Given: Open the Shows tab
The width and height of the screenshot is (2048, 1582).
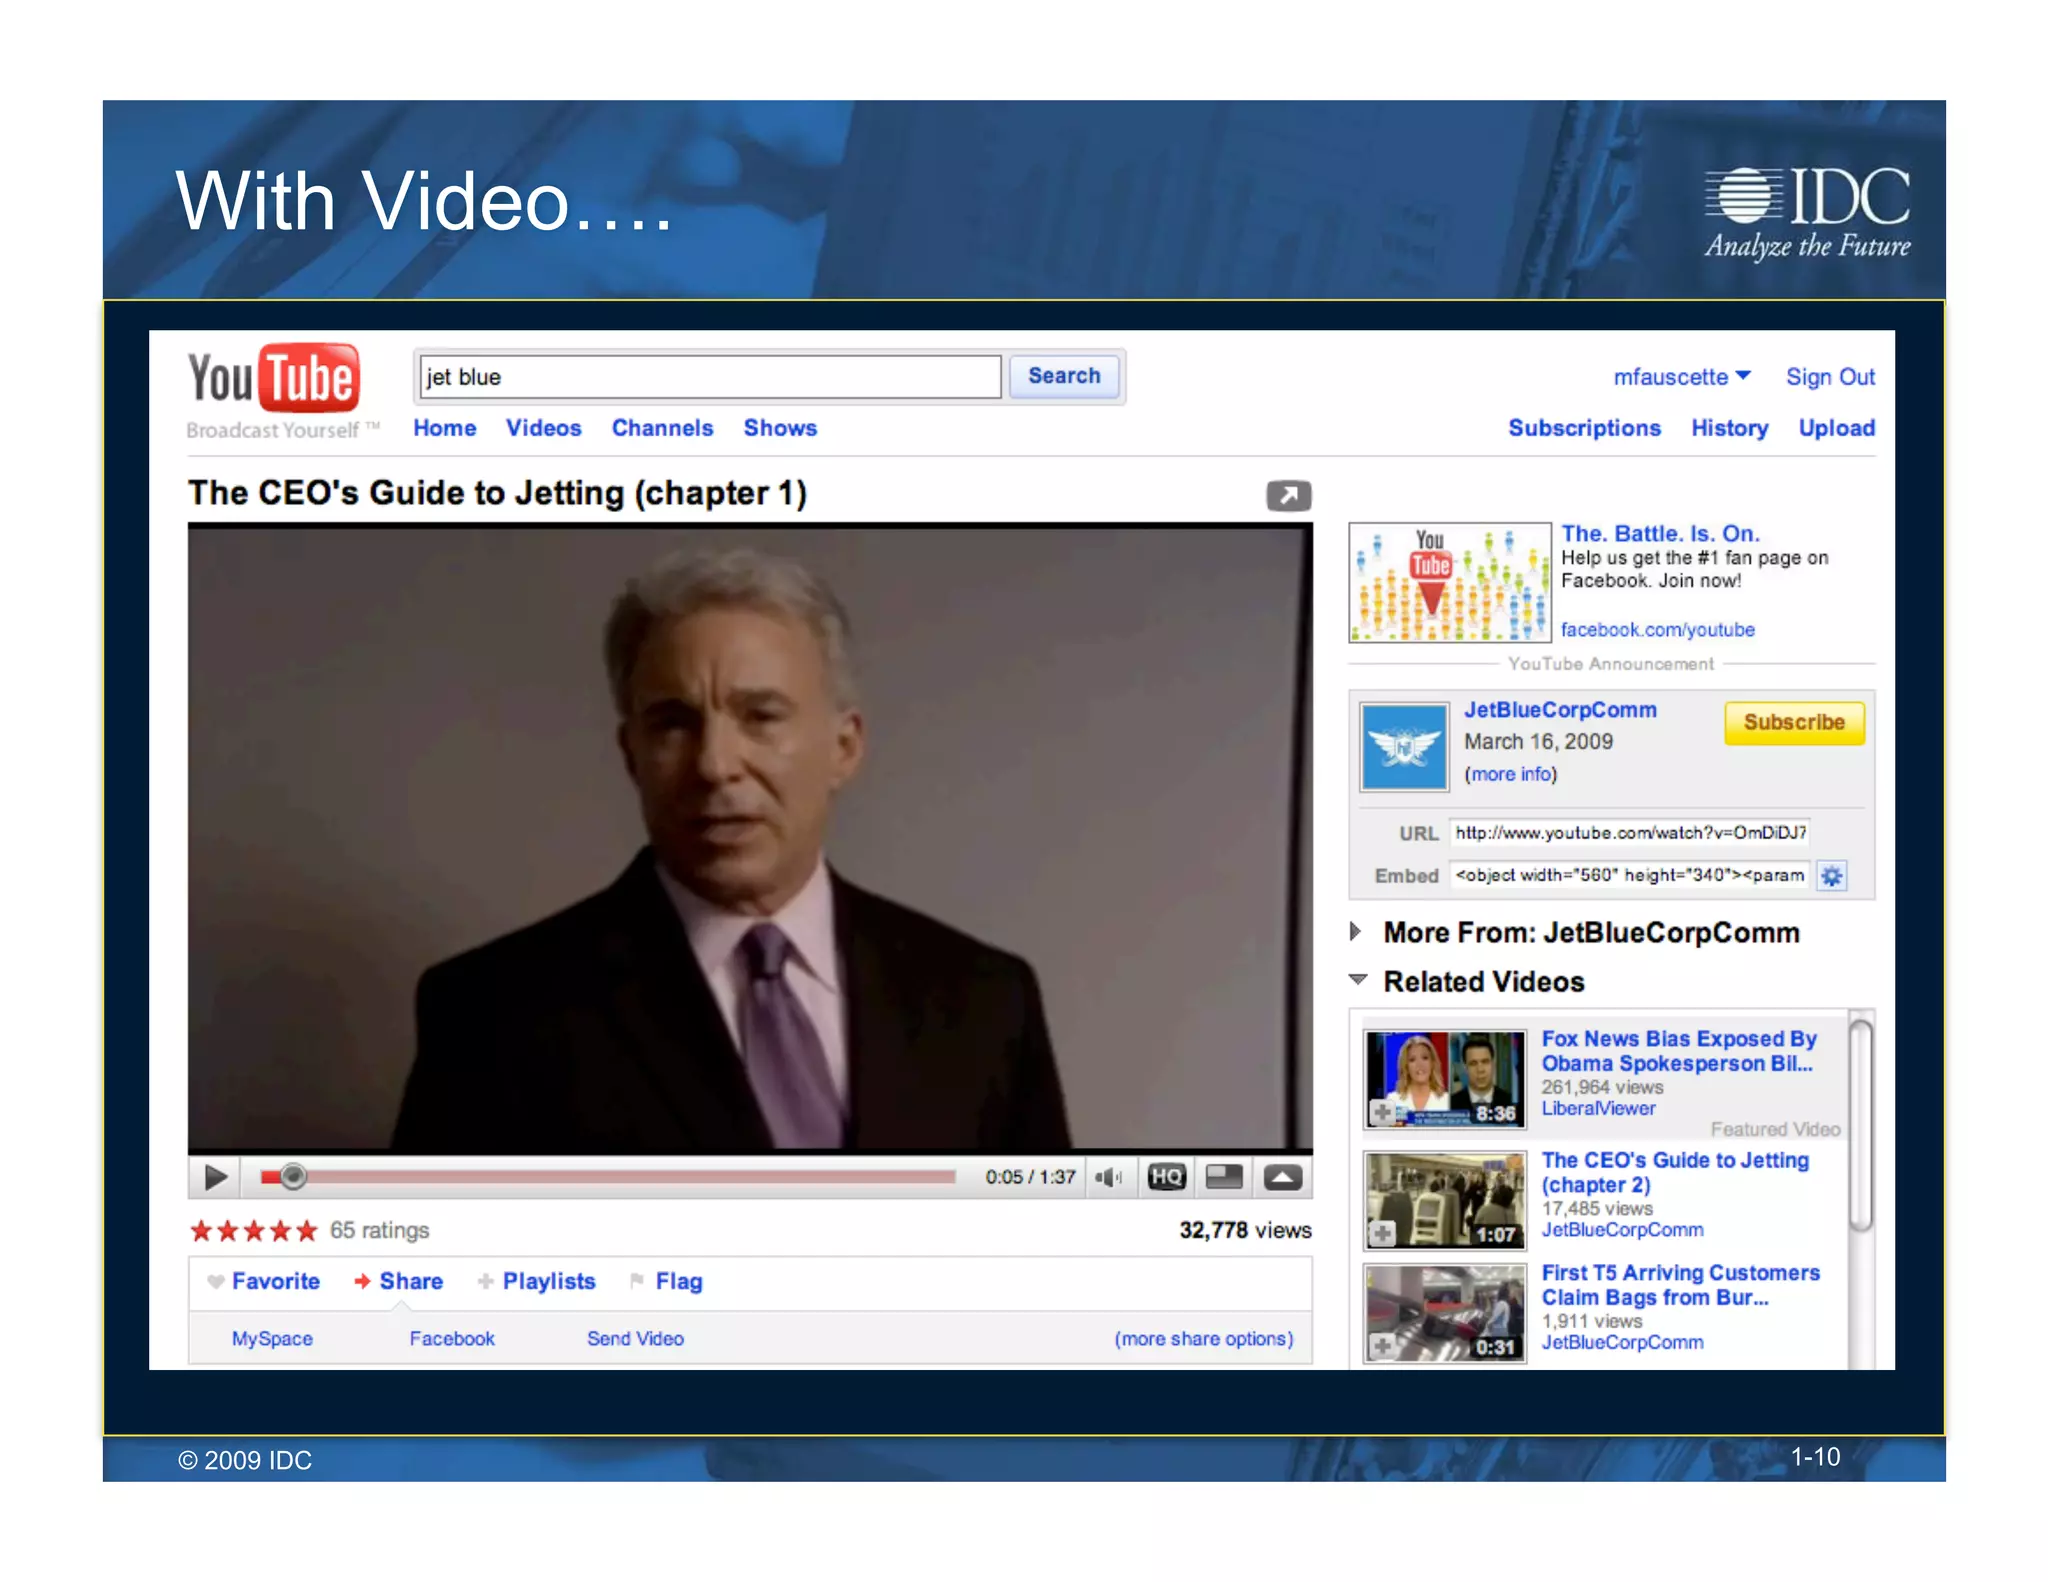Looking at the screenshot, I should tap(780, 428).
